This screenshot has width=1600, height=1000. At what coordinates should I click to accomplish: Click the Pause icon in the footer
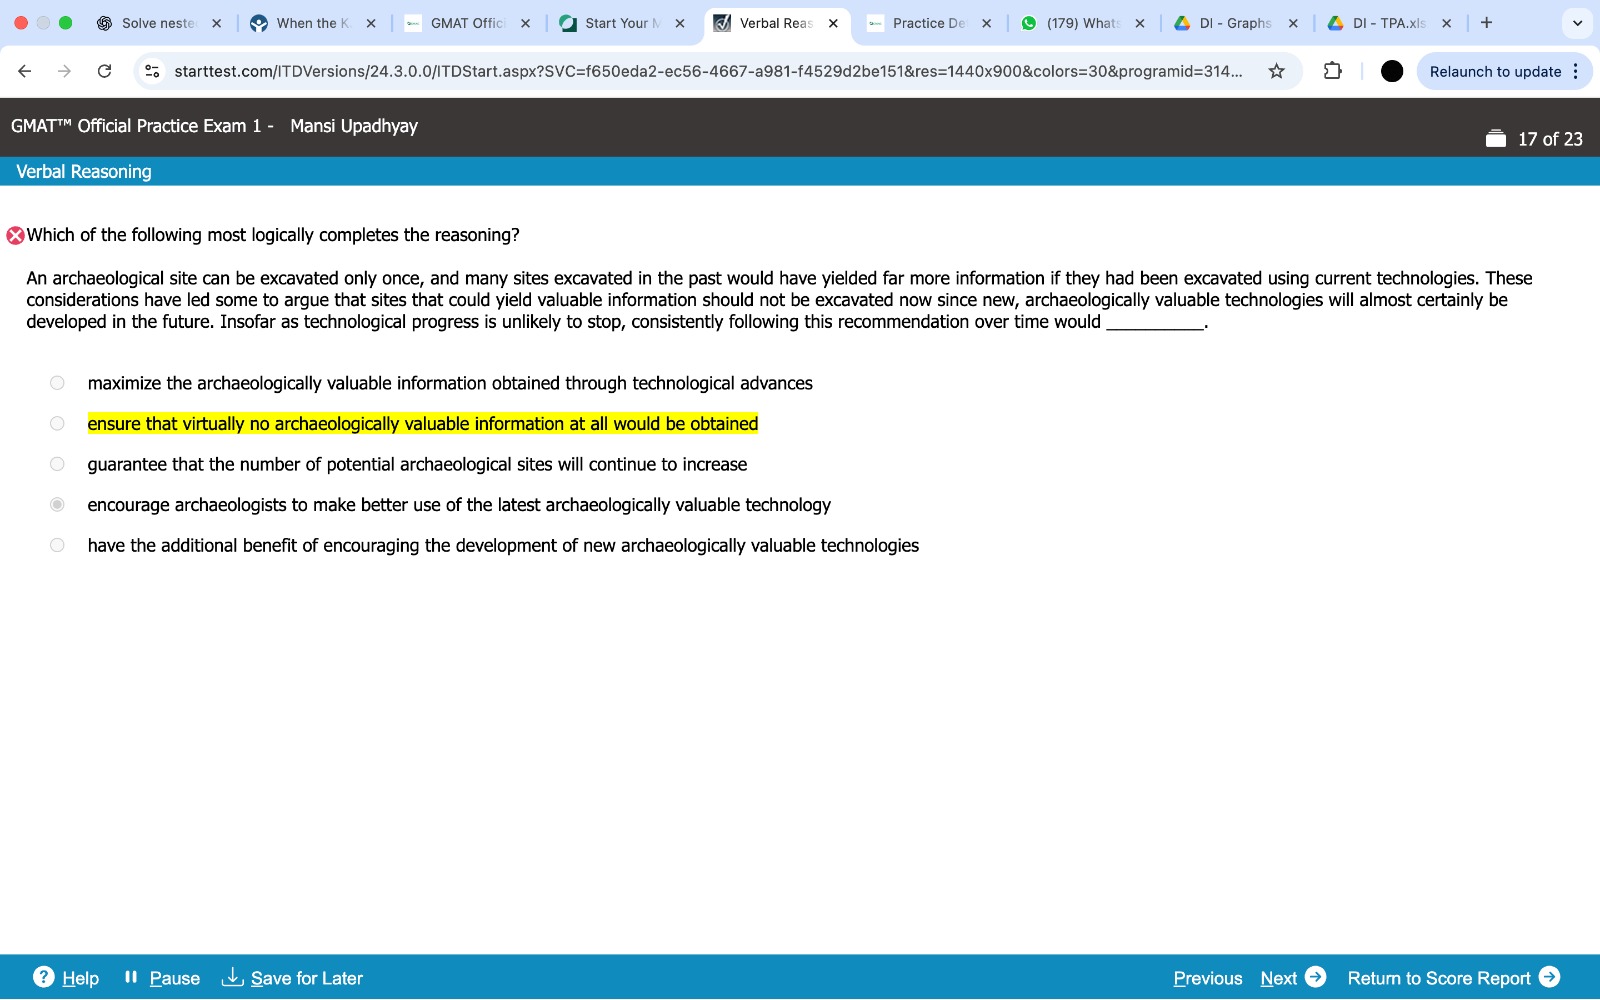point(131,977)
